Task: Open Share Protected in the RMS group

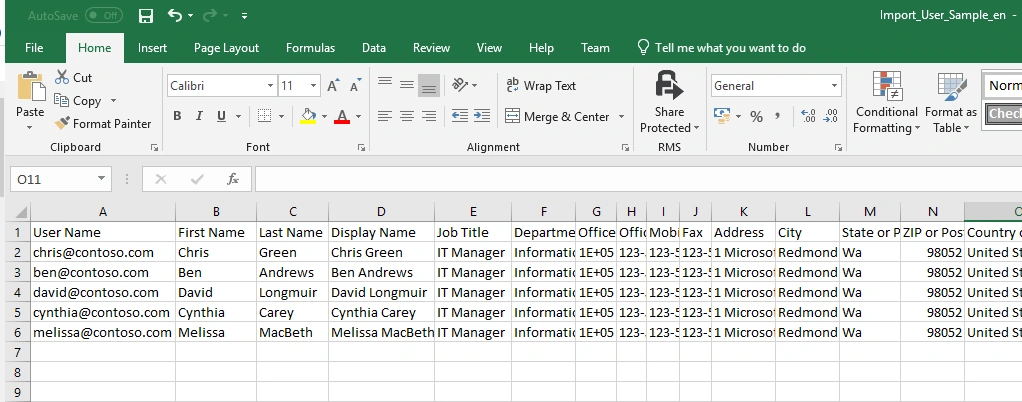Action: click(x=669, y=102)
